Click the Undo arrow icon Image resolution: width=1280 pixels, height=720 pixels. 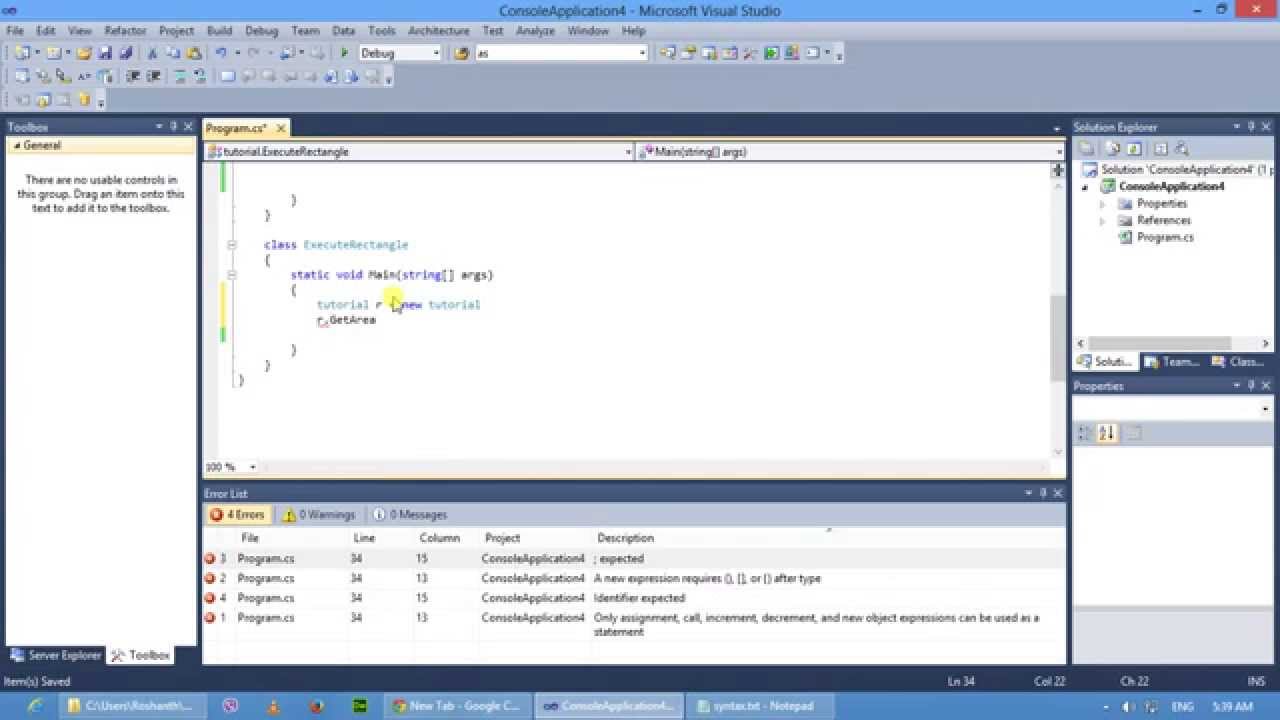221,53
